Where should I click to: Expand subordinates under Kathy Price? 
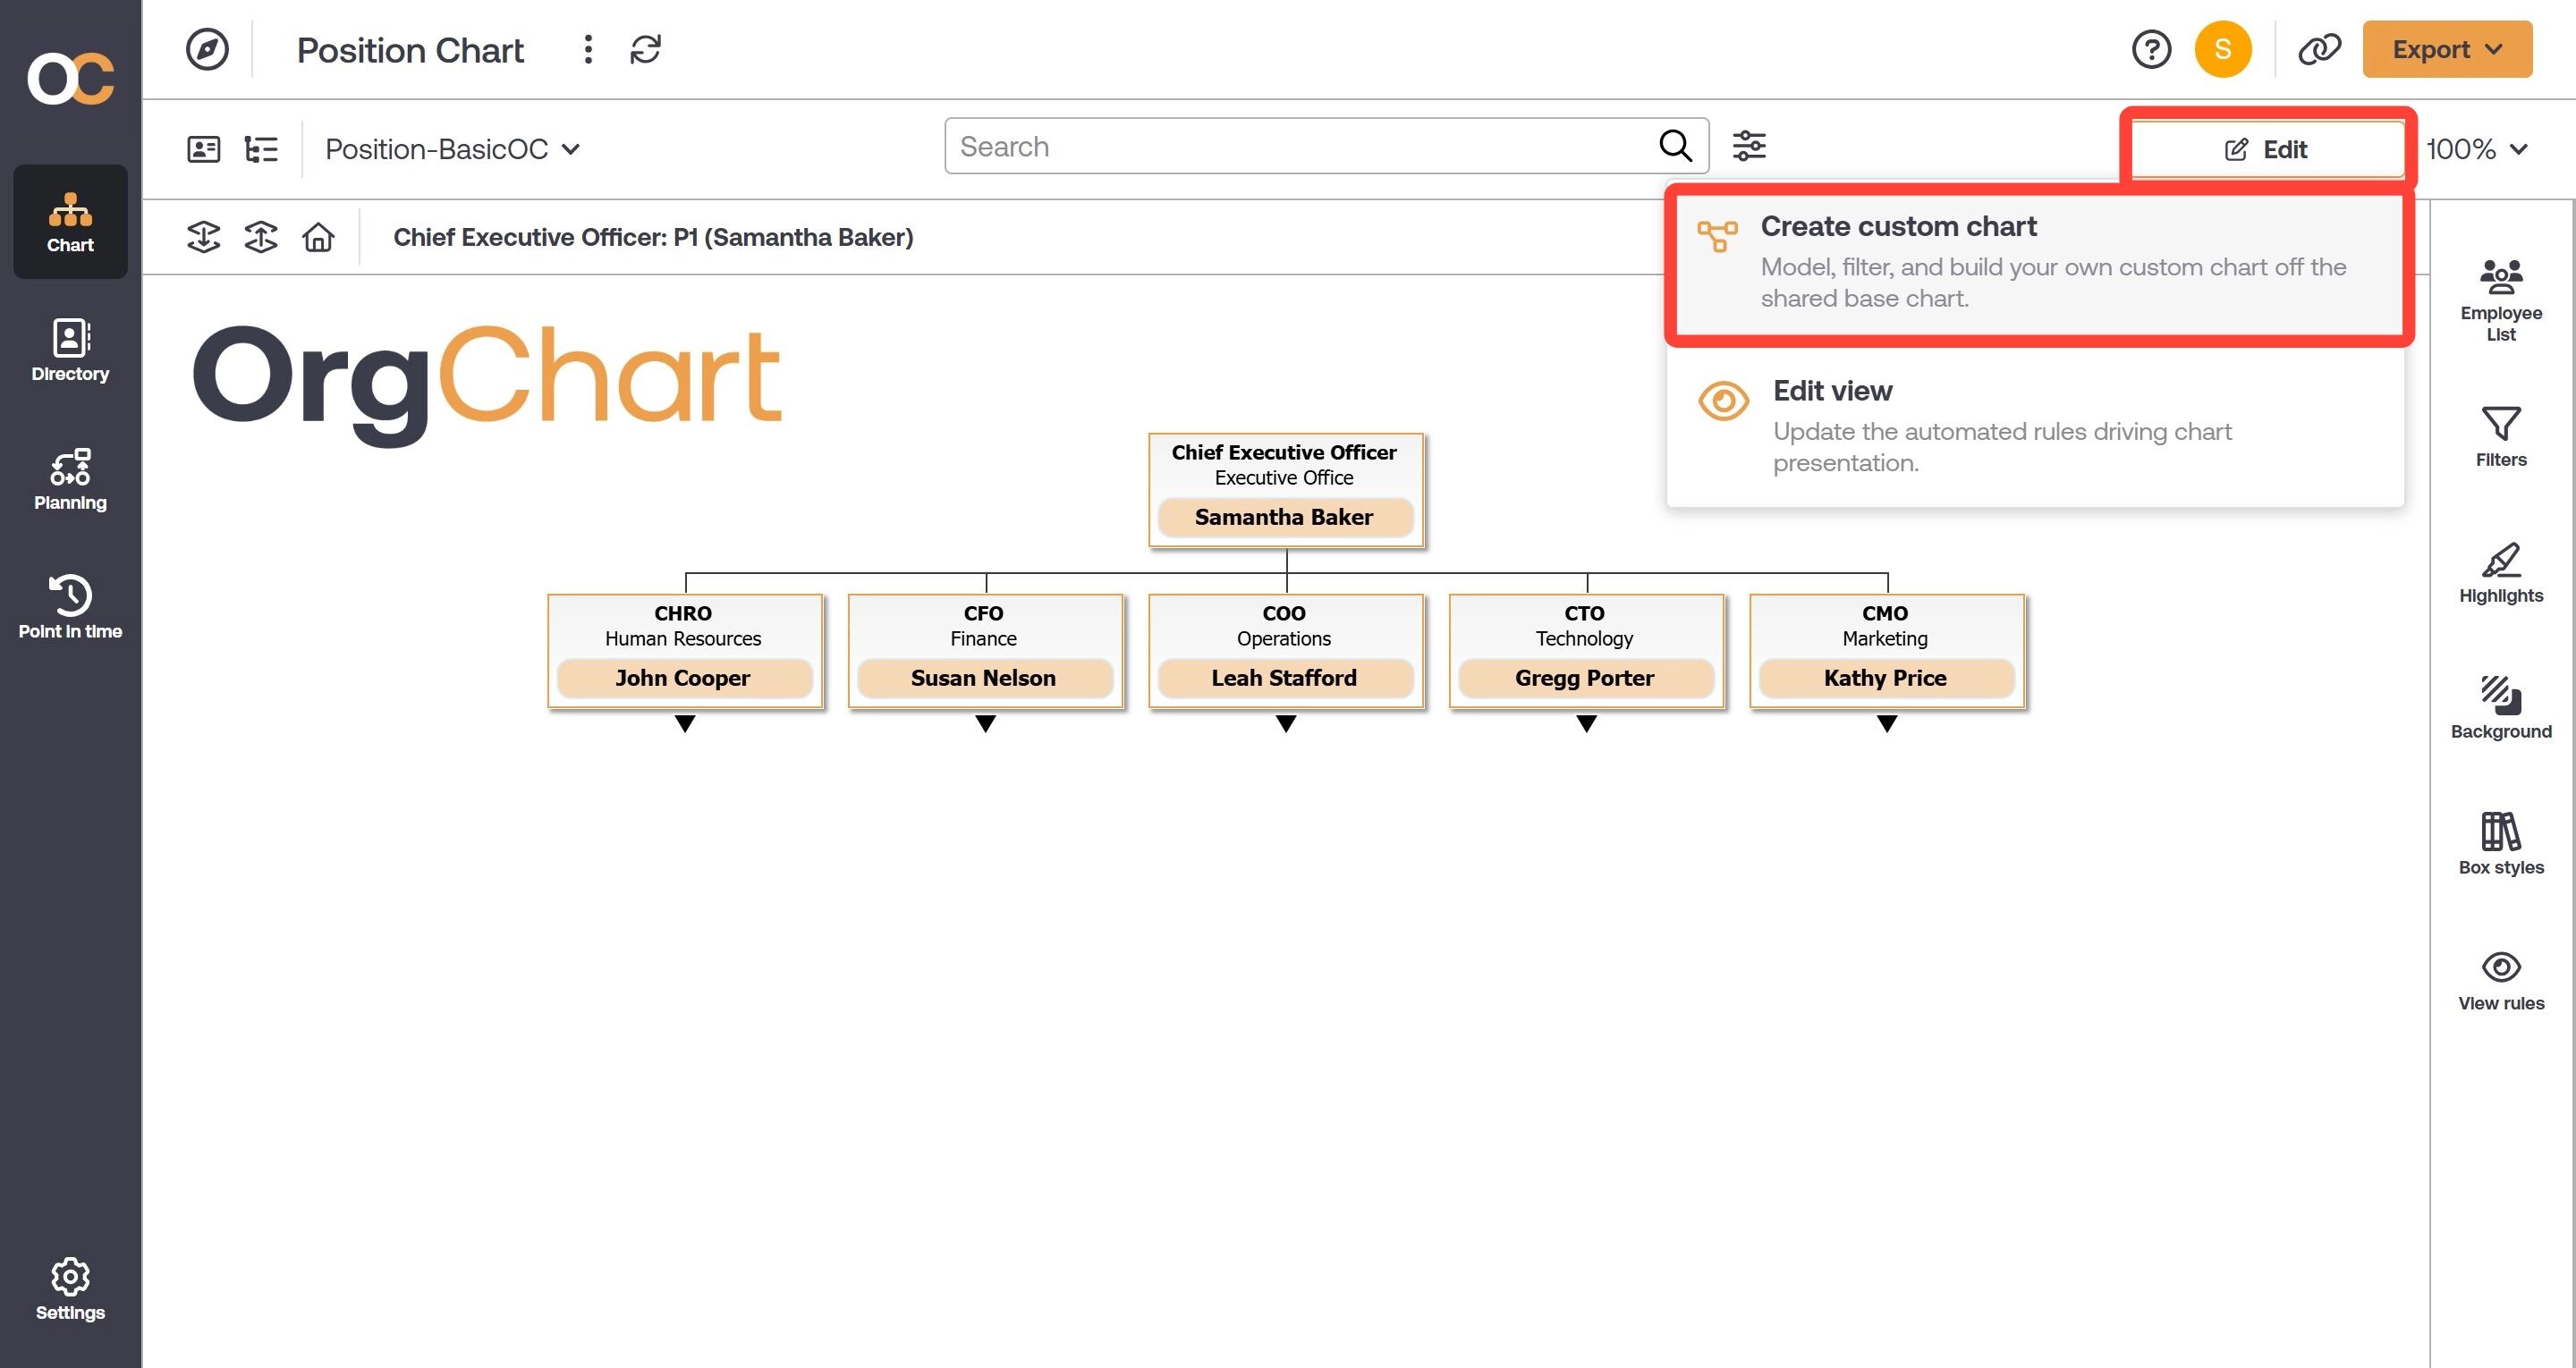click(x=1887, y=724)
